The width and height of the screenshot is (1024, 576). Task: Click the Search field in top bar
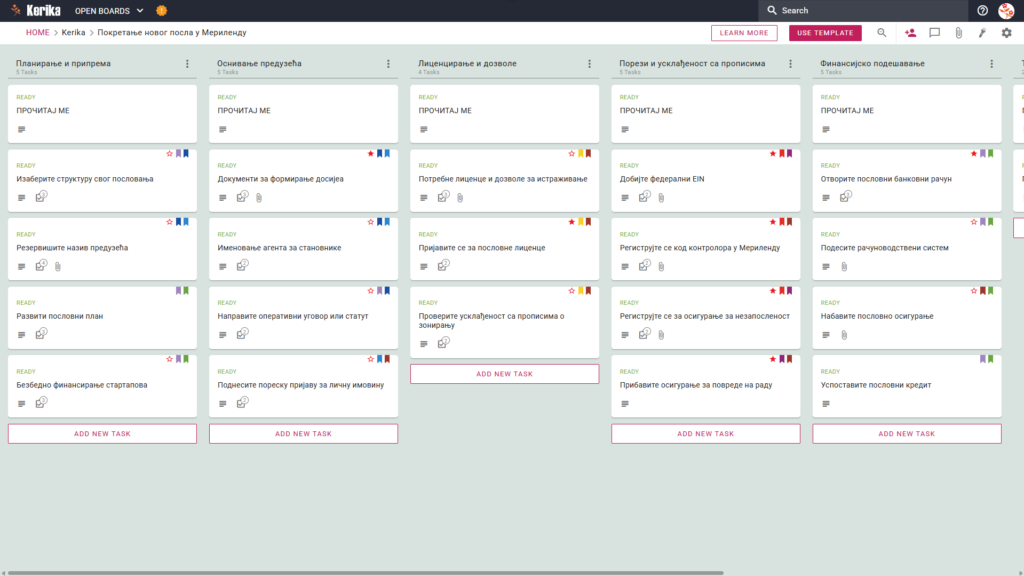(x=863, y=10)
